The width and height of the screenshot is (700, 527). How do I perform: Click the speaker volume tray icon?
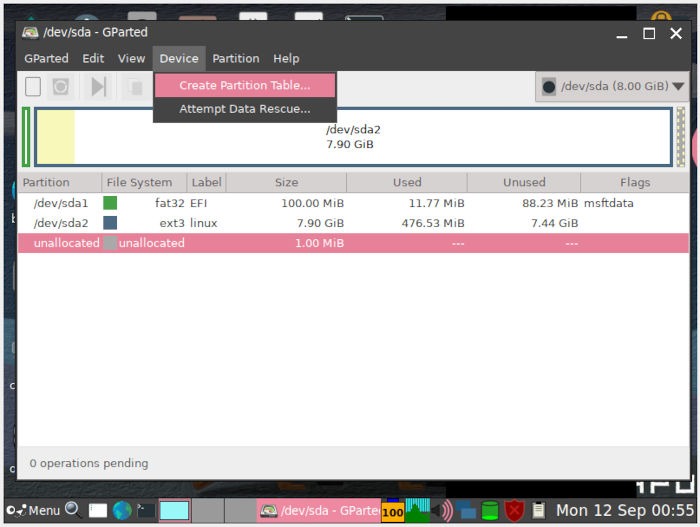(443, 510)
